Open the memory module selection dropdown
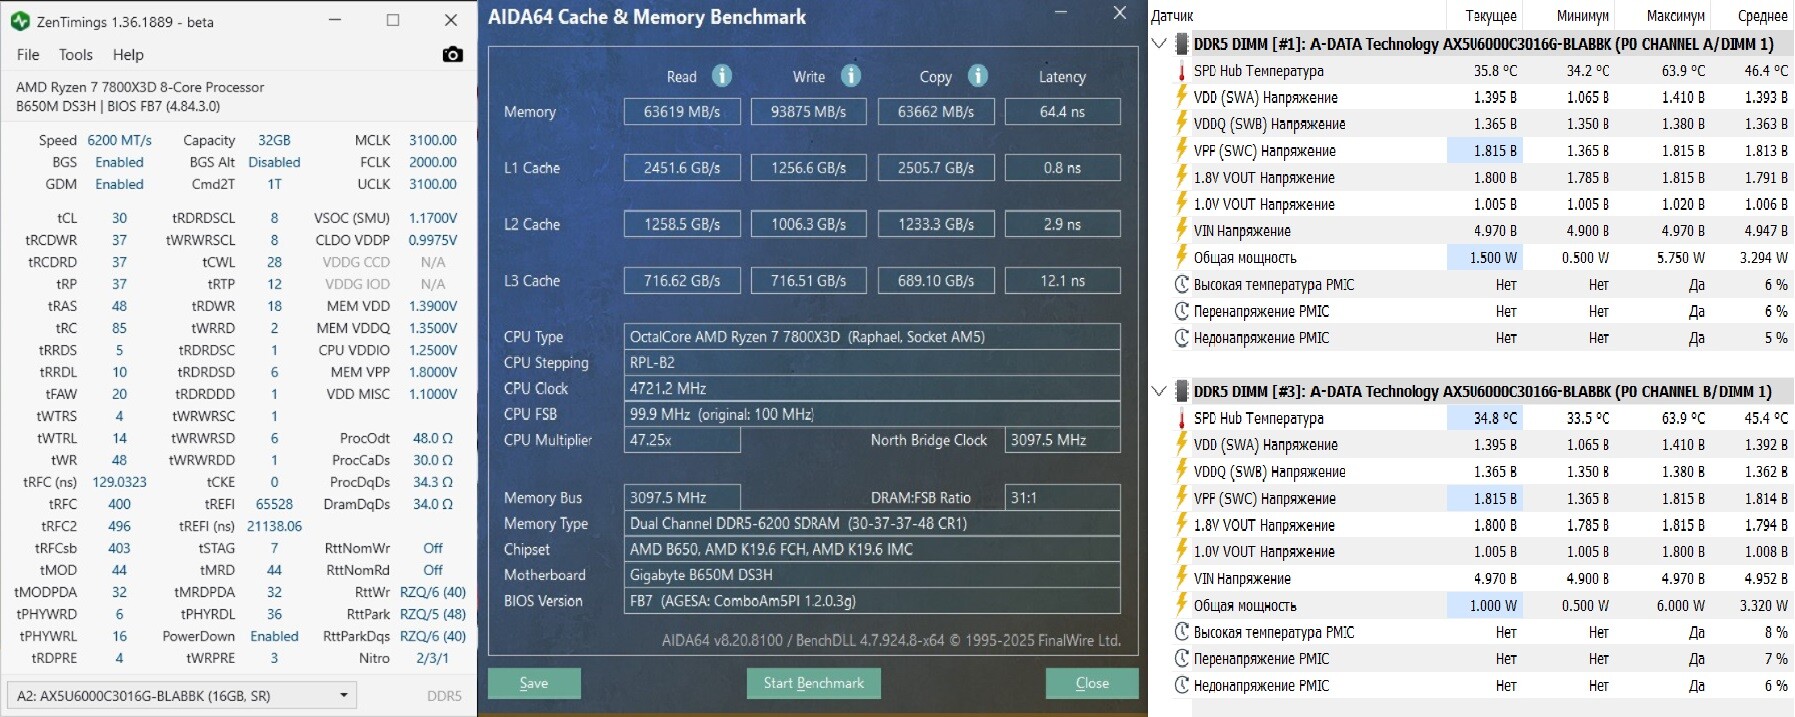The width and height of the screenshot is (1795, 717). click(x=181, y=696)
